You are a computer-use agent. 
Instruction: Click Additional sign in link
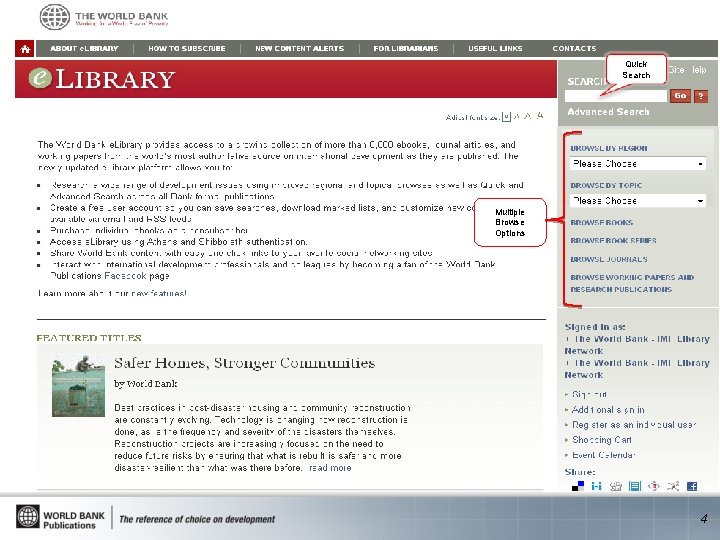tap(608, 410)
